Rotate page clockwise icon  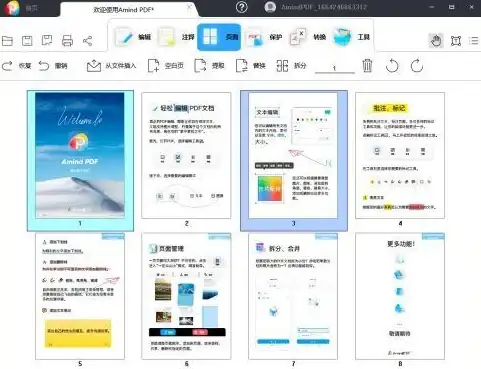tap(417, 66)
